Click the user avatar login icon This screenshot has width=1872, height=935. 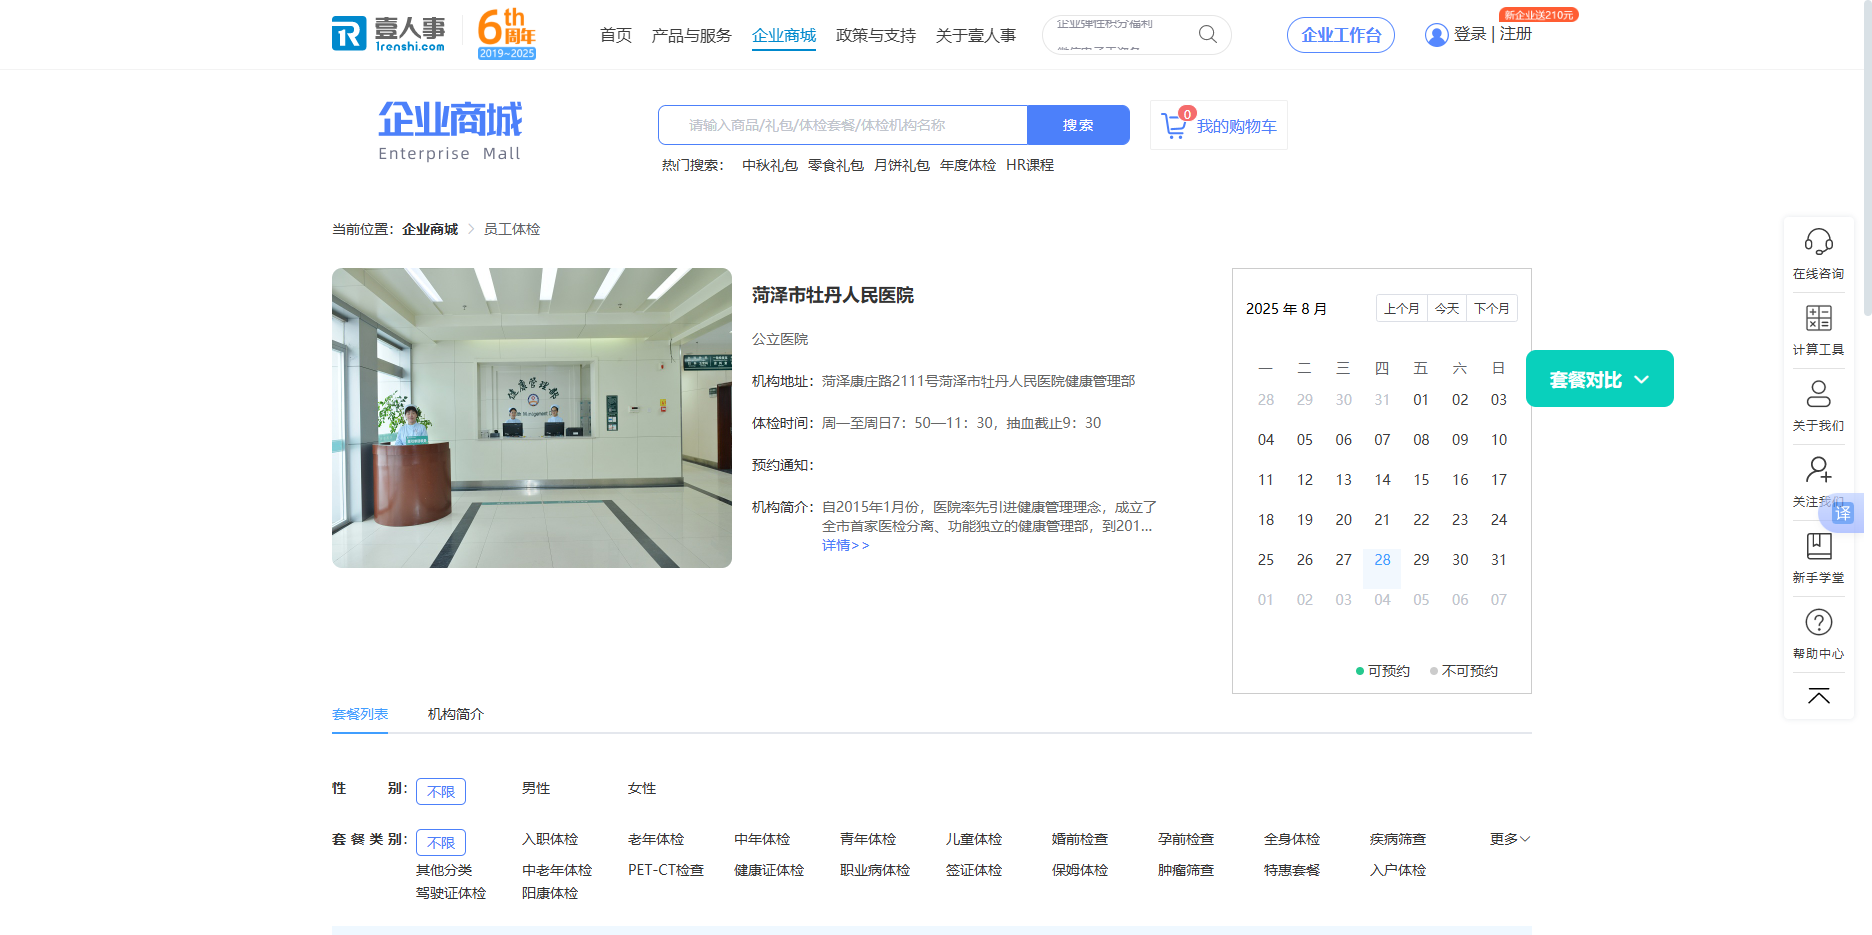tap(1437, 35)
